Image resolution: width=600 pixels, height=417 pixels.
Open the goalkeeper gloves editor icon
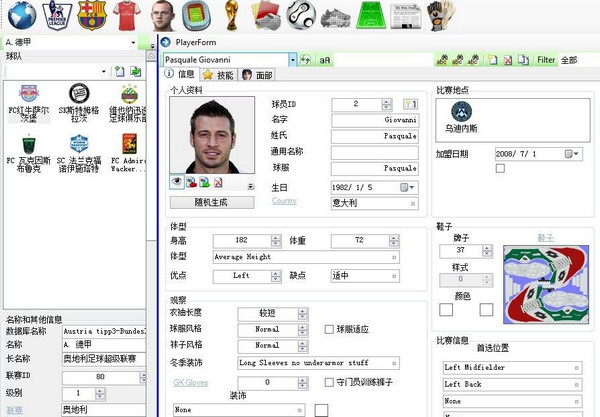pos(441,16)
